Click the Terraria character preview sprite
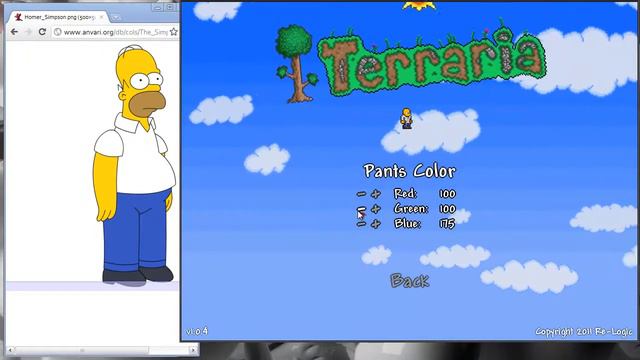640x360 pixels. pyautogui.click(x=406, y=118)
